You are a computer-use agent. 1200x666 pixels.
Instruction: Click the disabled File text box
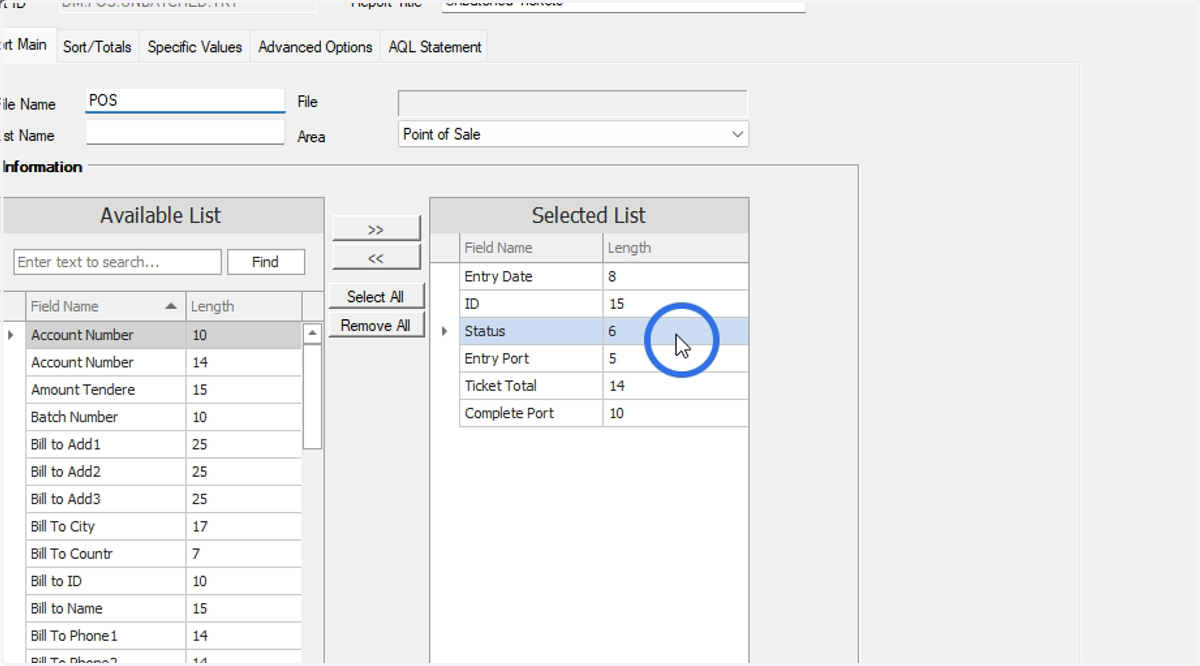pos(572,104)
